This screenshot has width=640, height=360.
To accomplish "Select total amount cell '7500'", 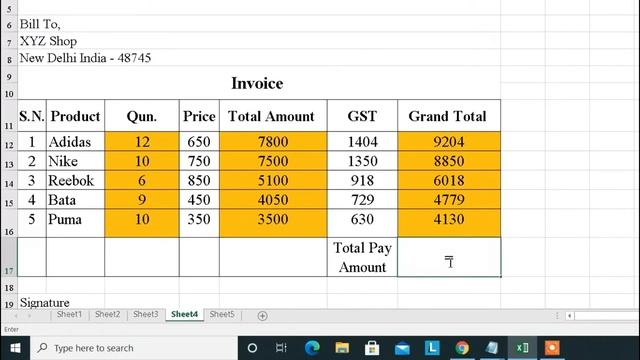I will click(273, 161).
